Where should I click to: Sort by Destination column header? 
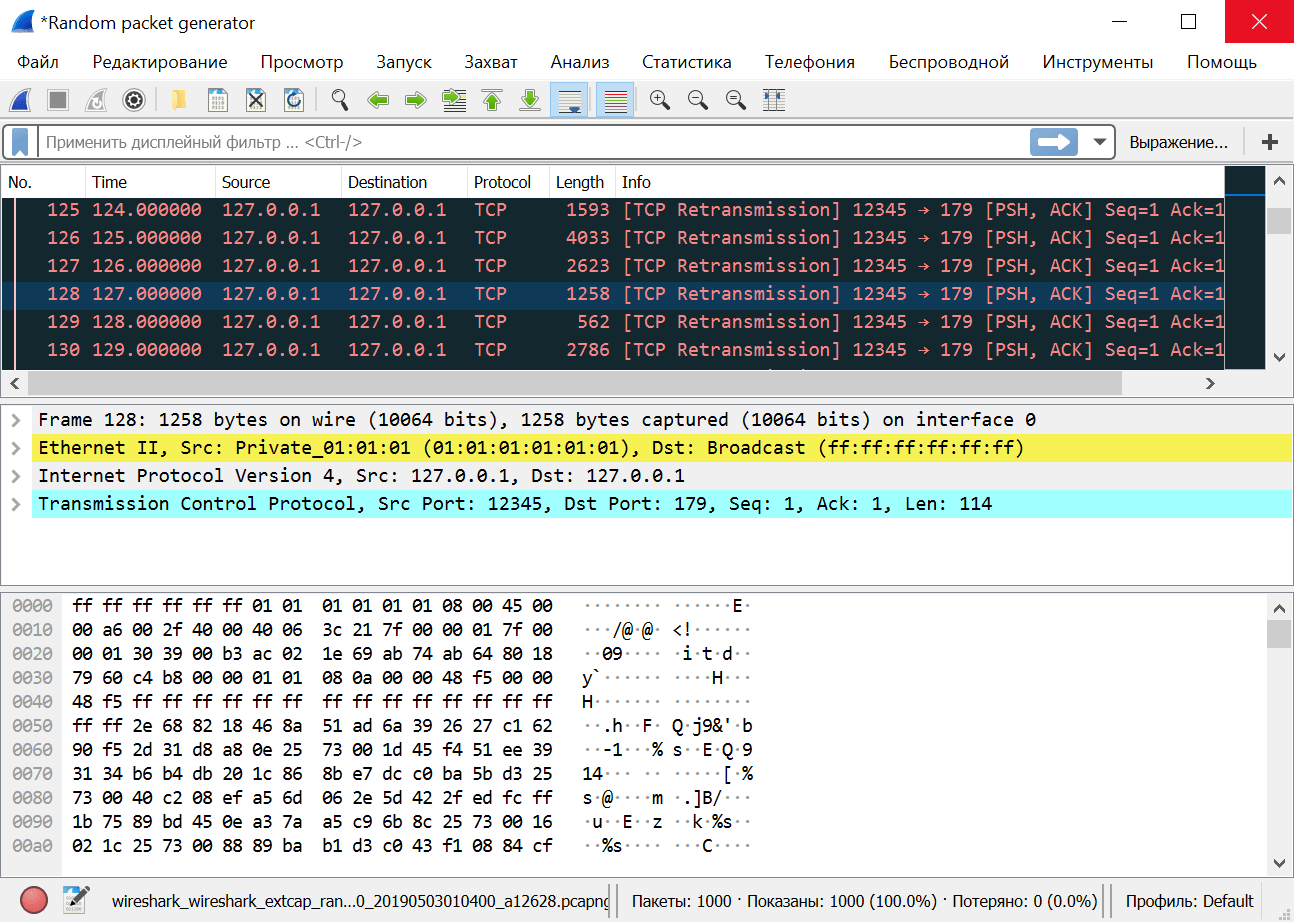404,182
